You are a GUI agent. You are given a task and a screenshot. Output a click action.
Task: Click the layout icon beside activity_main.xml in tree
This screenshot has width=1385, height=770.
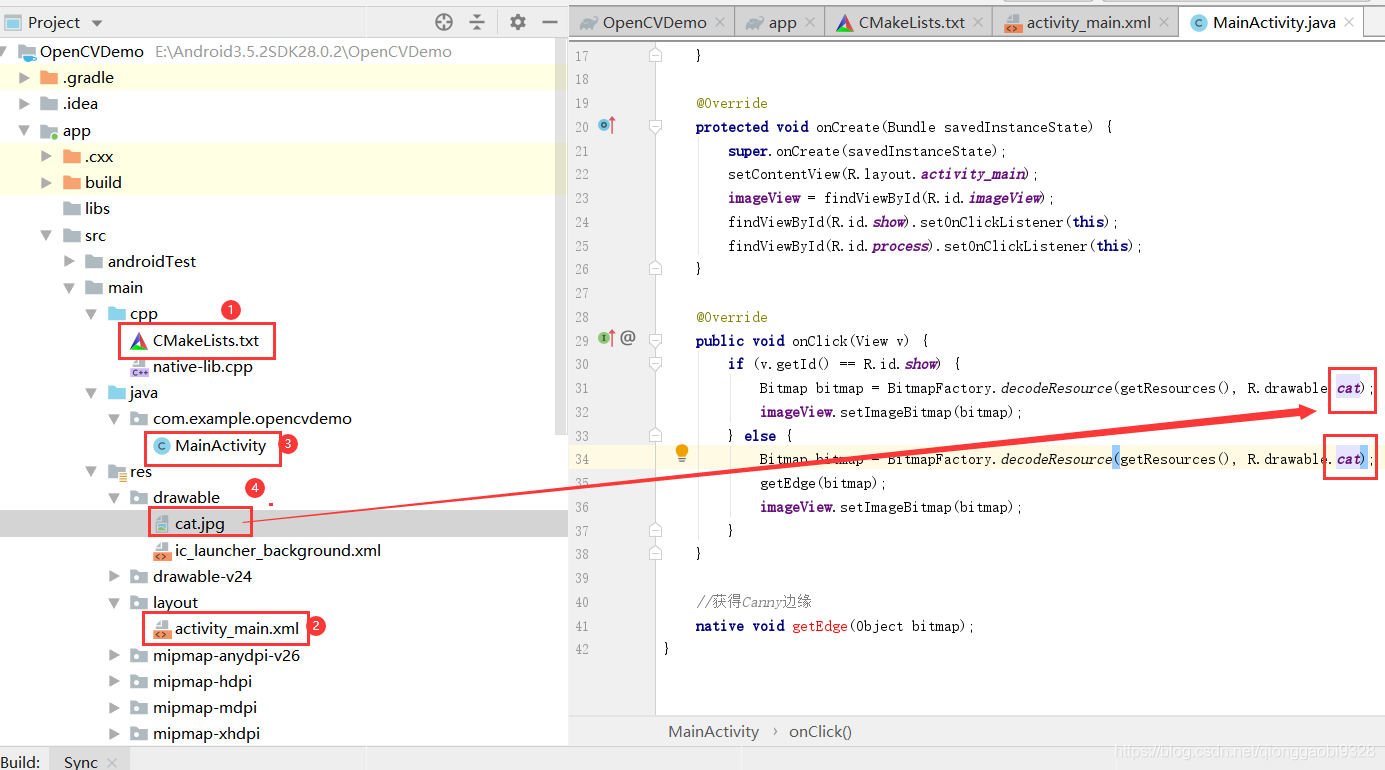161,629
